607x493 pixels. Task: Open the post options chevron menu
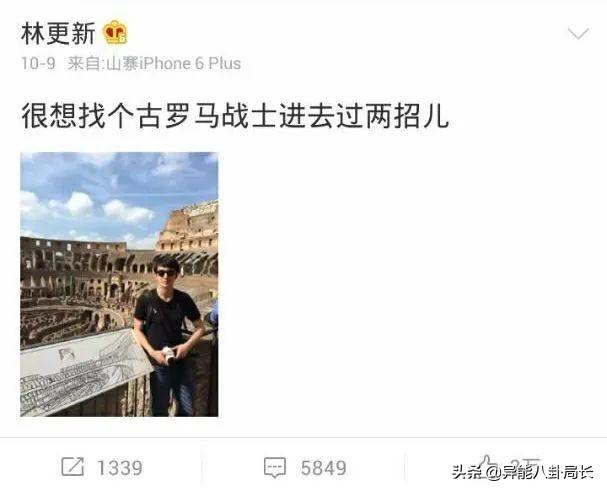(x=578, y=34)
